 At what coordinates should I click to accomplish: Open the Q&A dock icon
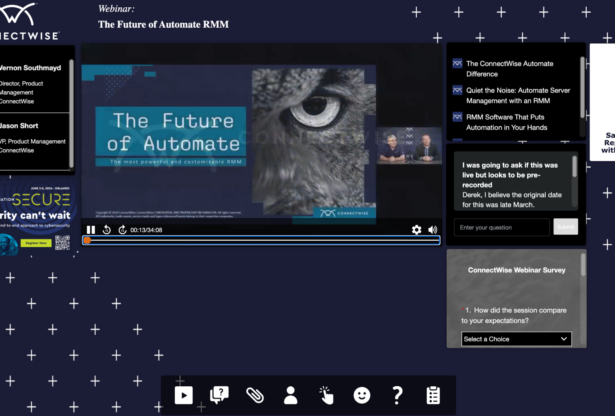tap(219, 395)
